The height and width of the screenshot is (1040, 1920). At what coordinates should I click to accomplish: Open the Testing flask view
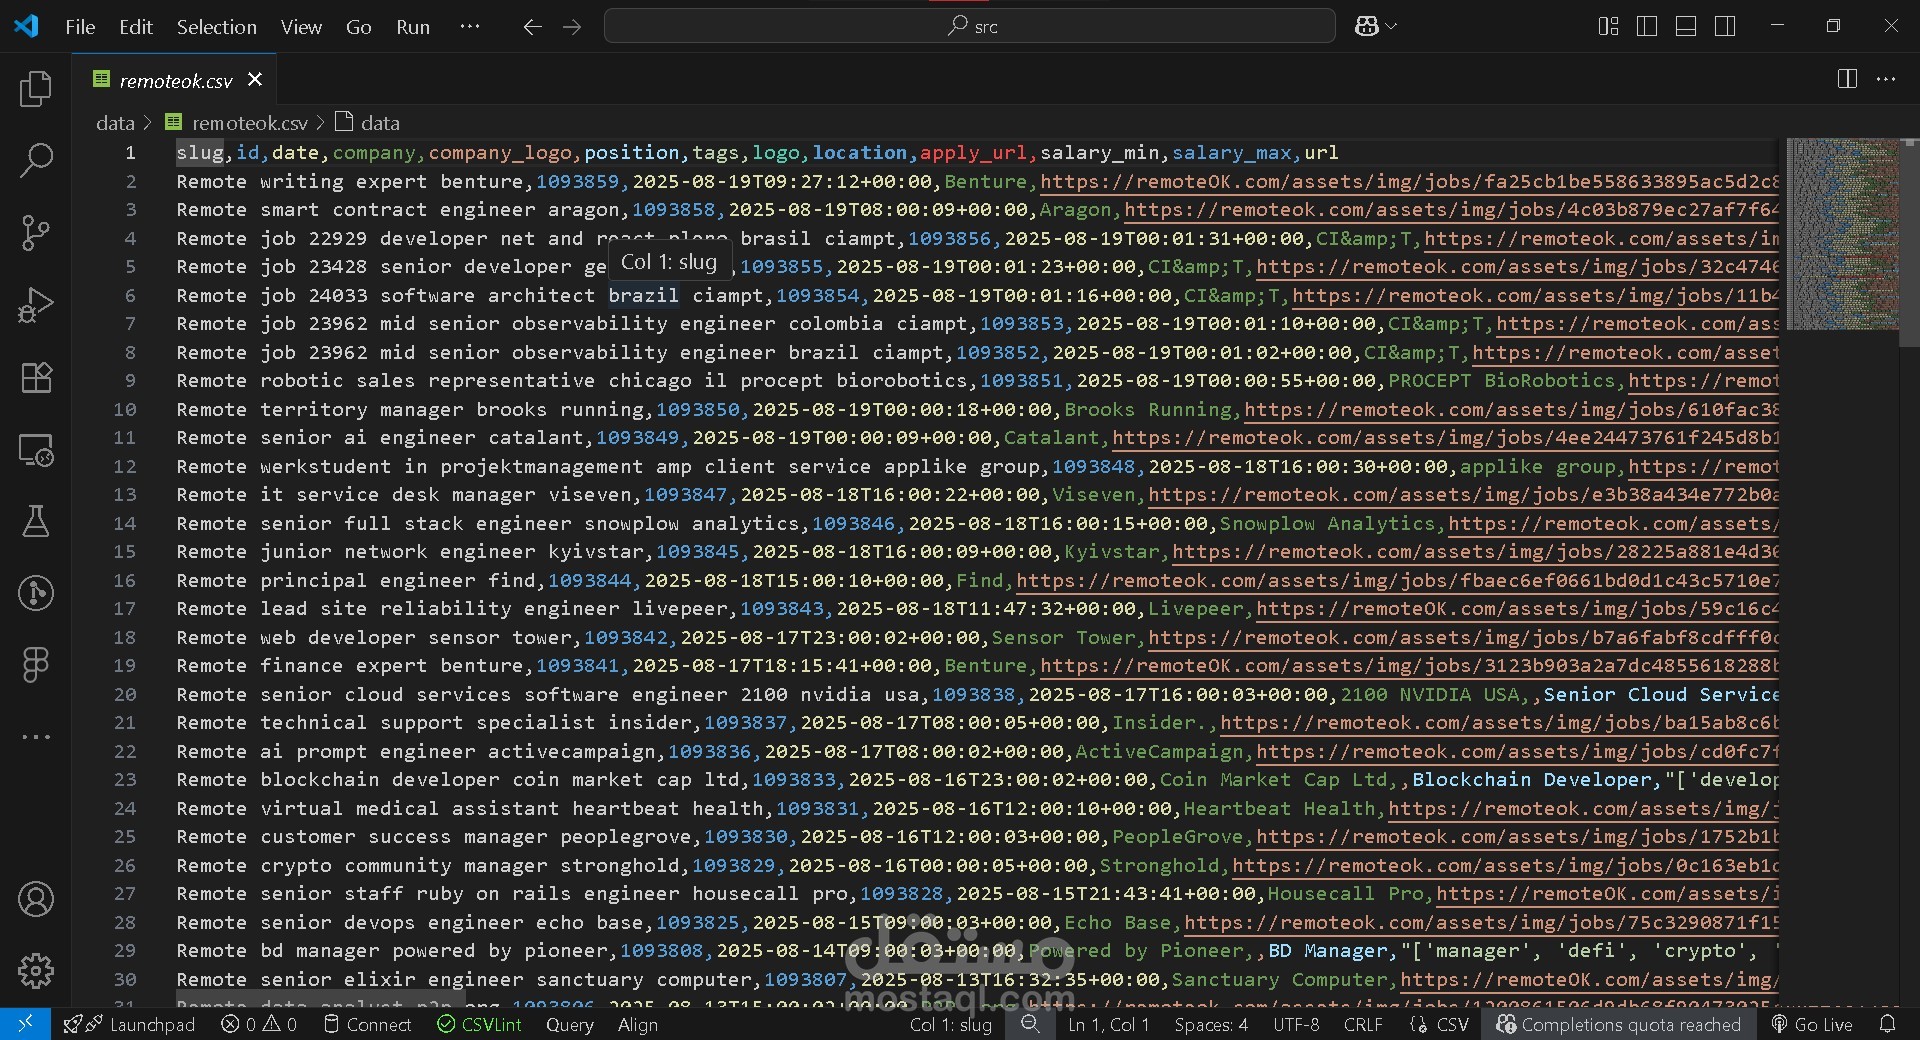36,521
